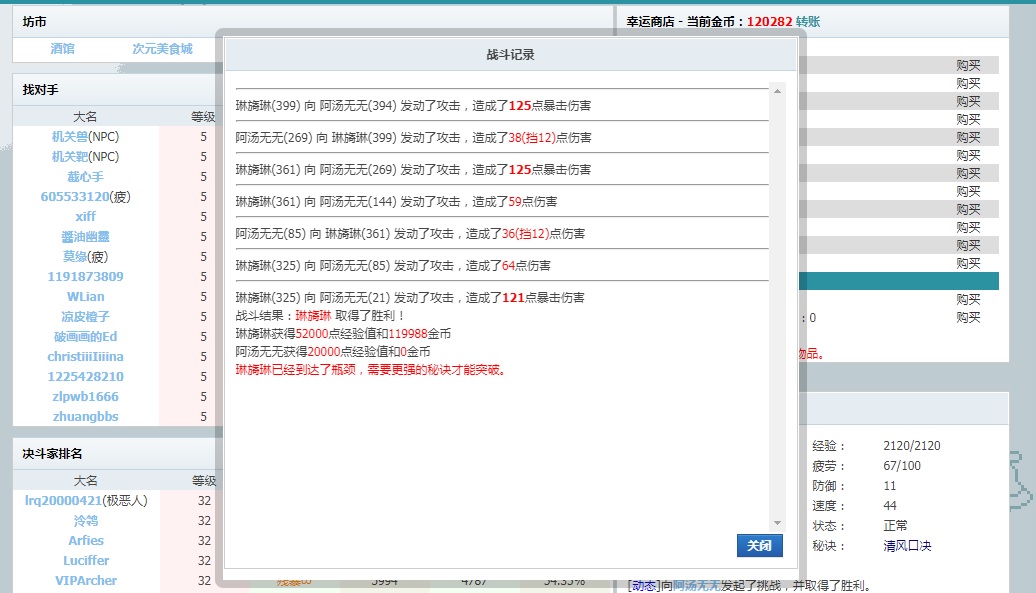Open ranked player Luciffer

pyautogui.click(x=86, y=561)
